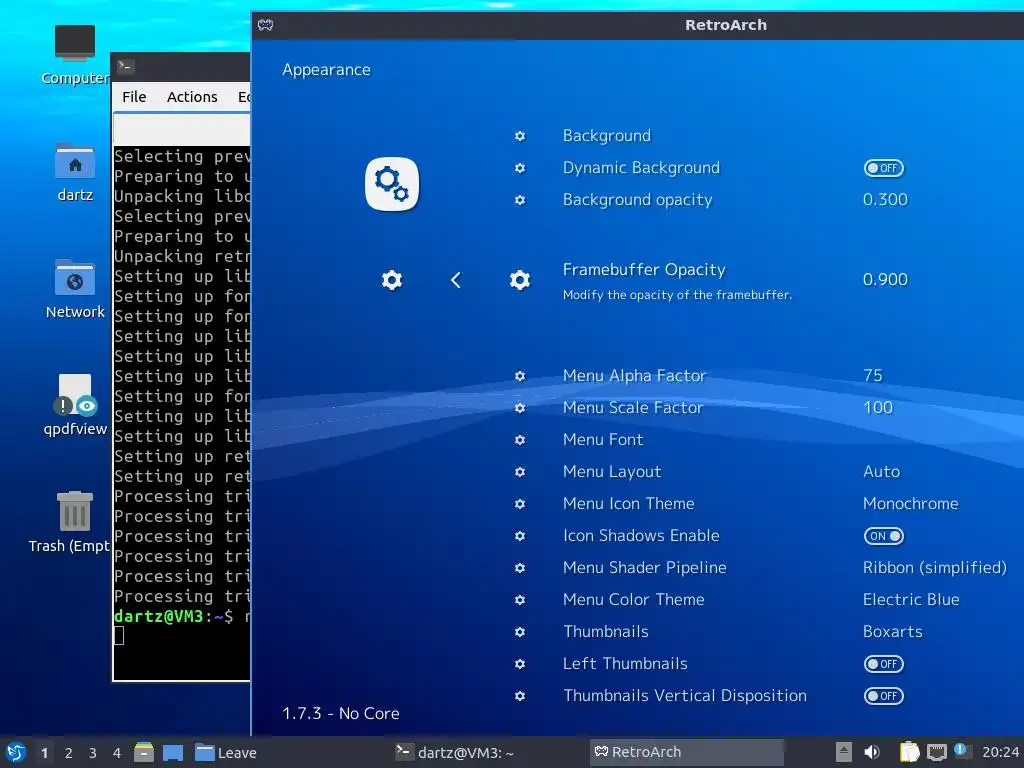Change Menu Icon Theme Monochrome value
The height and width of the screenshot is (768, 1024).
(x=911, y=504)
